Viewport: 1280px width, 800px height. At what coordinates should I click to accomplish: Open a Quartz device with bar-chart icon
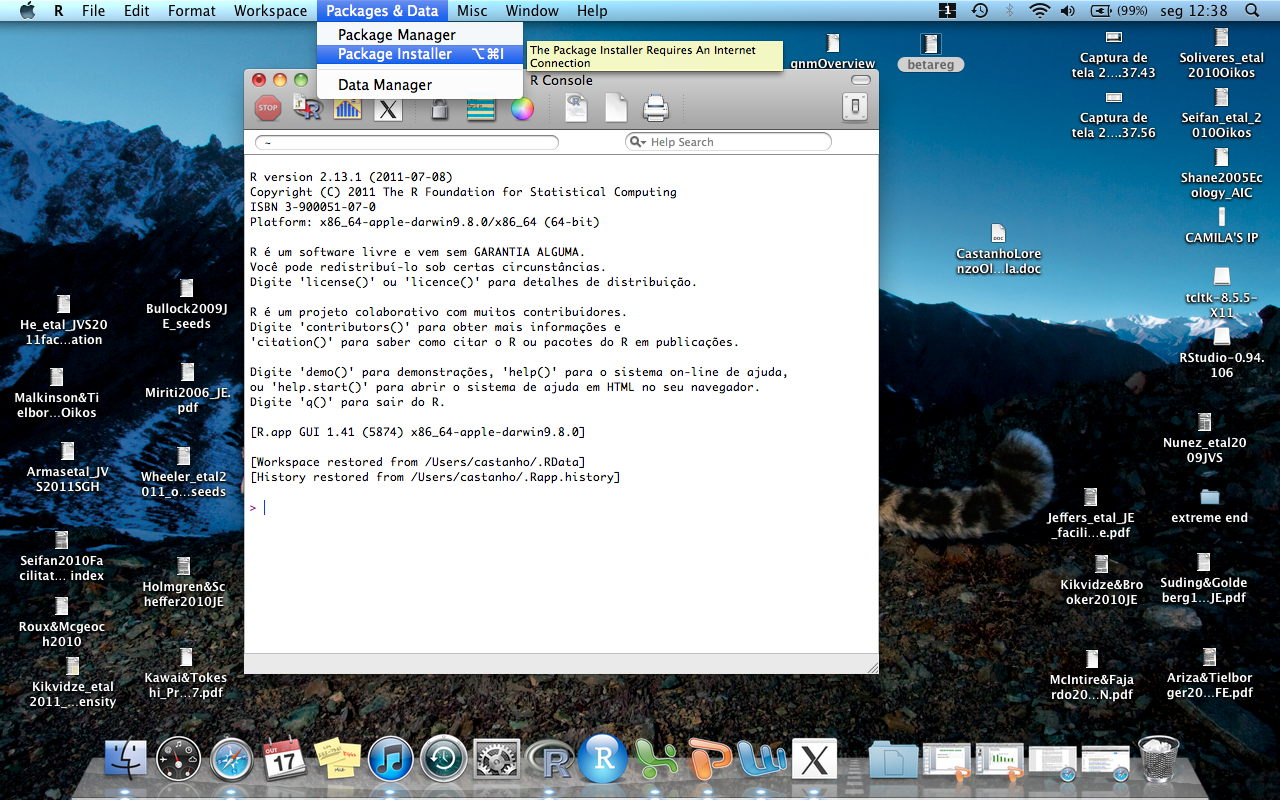347,108
